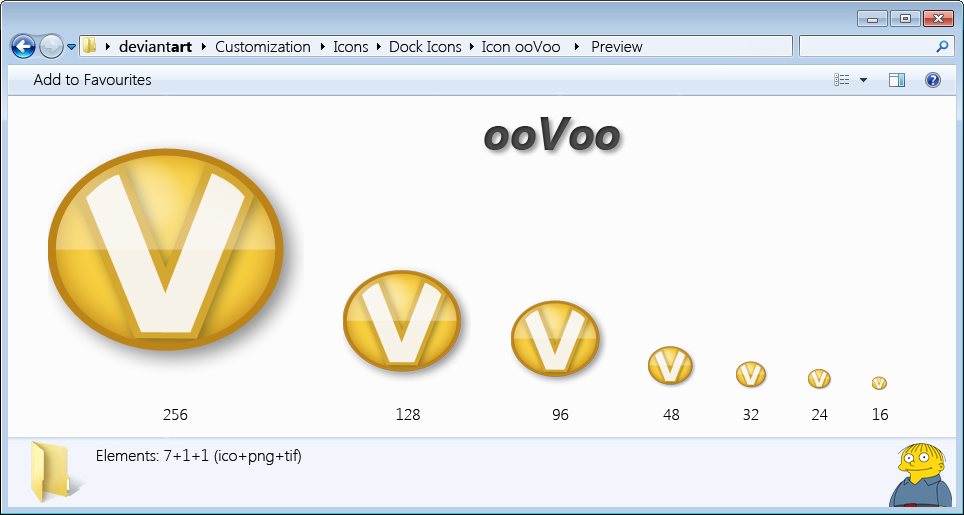
Task: Open the recent pages dropdown arrow
Action: tap(71, 47)
